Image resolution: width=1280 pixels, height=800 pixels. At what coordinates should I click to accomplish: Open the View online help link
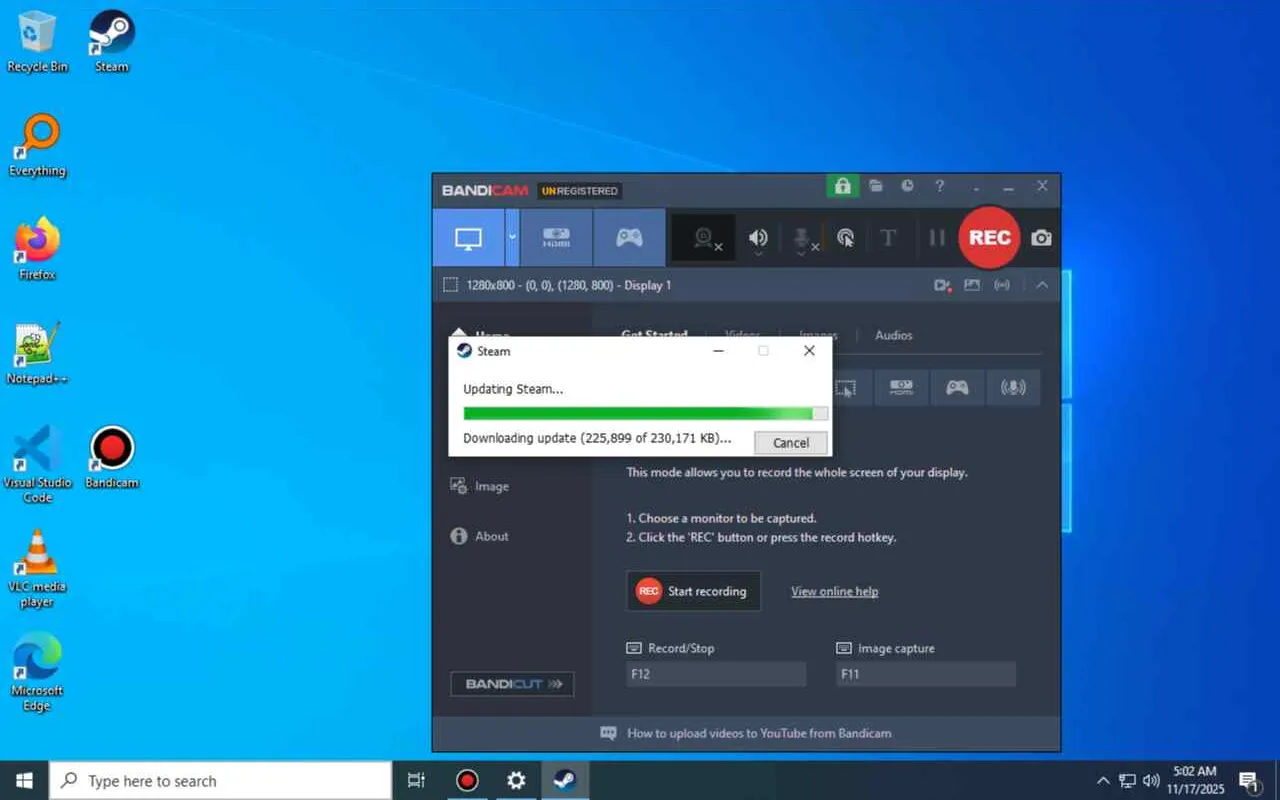point(835,591)
